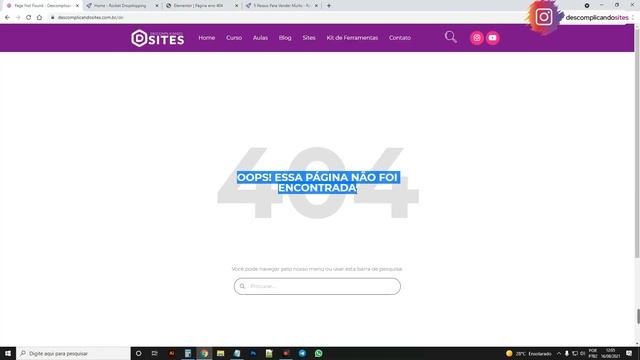Viewport: 640px width, 360px height.
Task: Open the Calculator icon on taskbar
Action: (x=188, y=353)
